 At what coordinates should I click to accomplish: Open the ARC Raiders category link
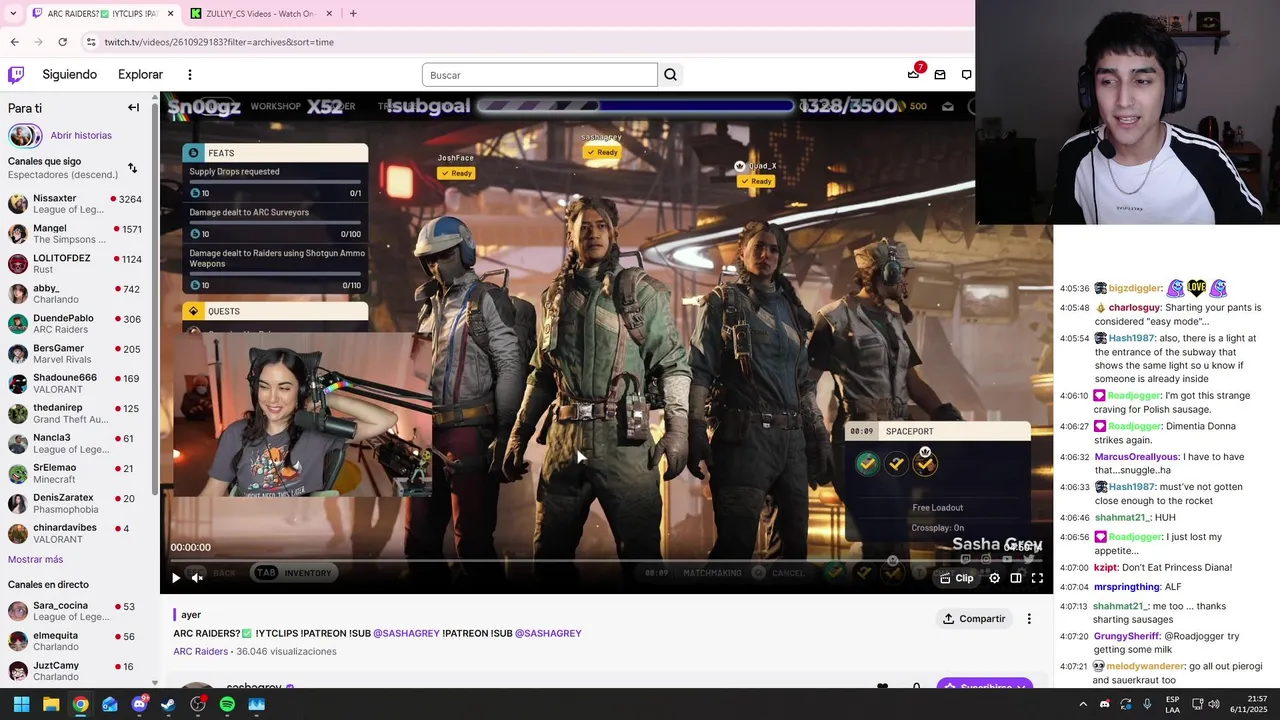click(x=201, y=651)
